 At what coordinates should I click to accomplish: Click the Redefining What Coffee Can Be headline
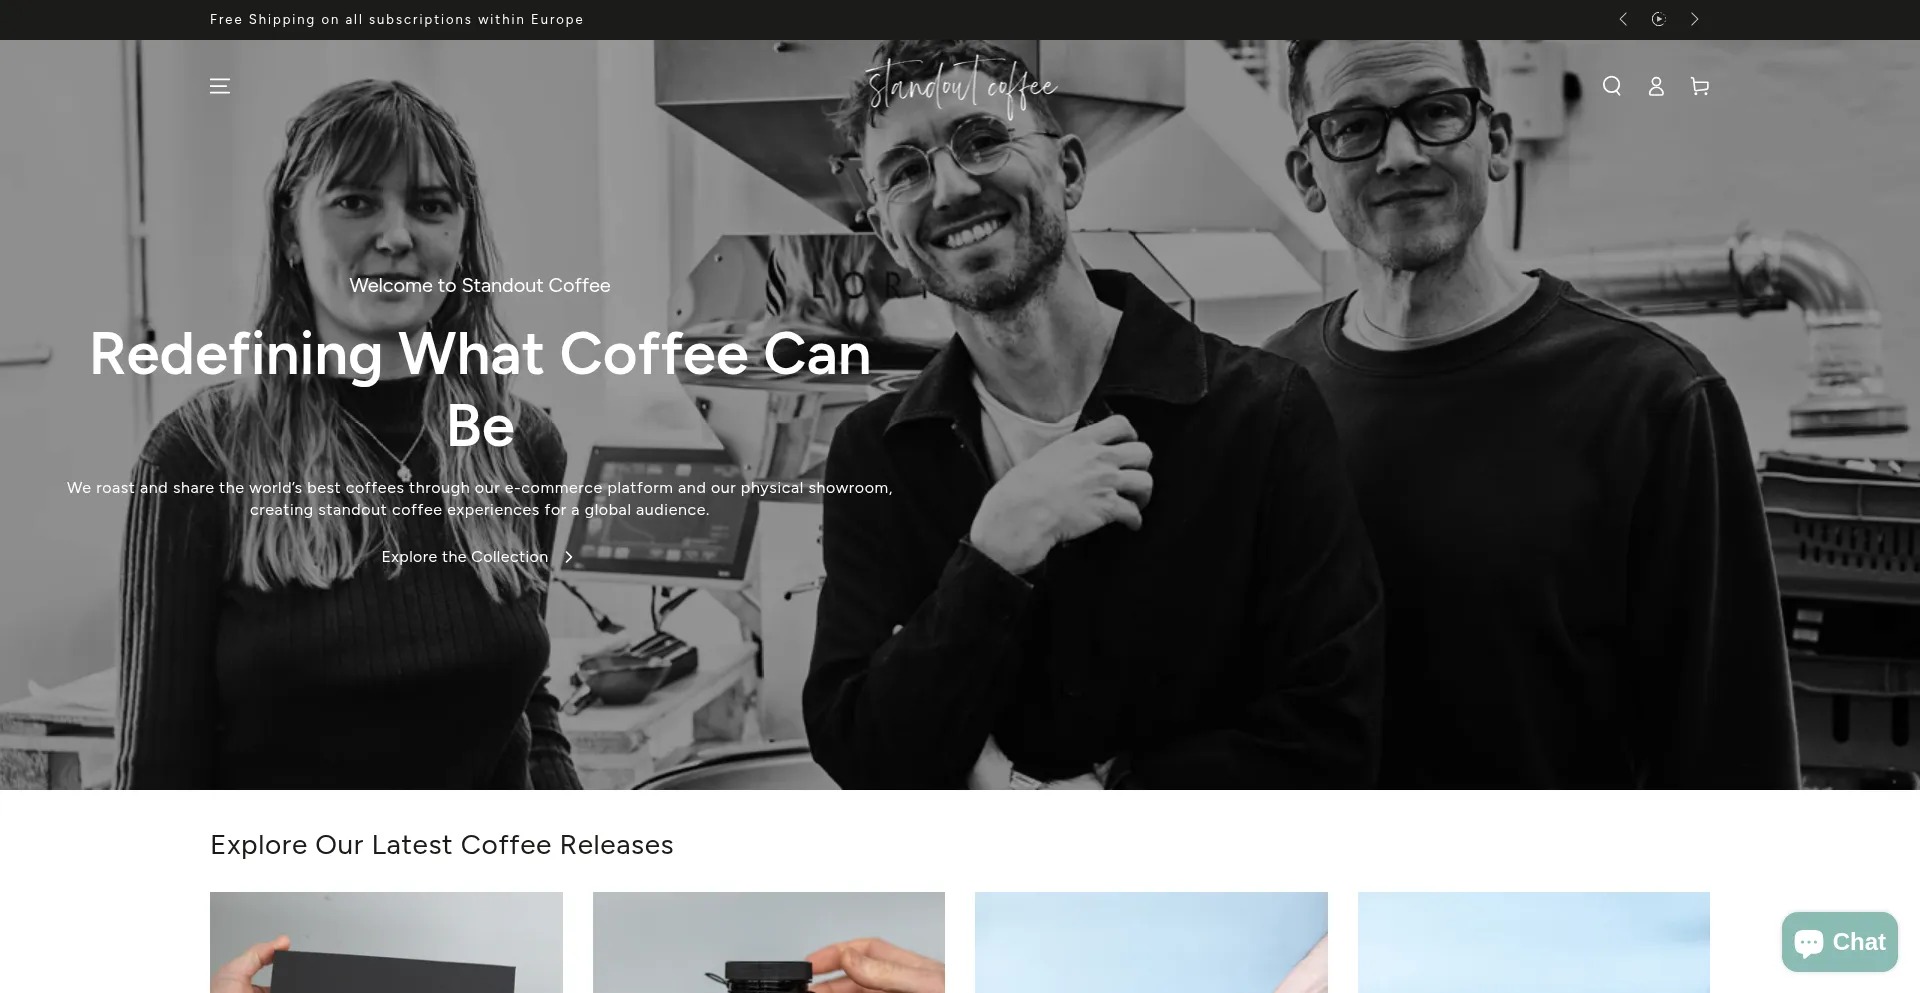click(x=480, y=389)
